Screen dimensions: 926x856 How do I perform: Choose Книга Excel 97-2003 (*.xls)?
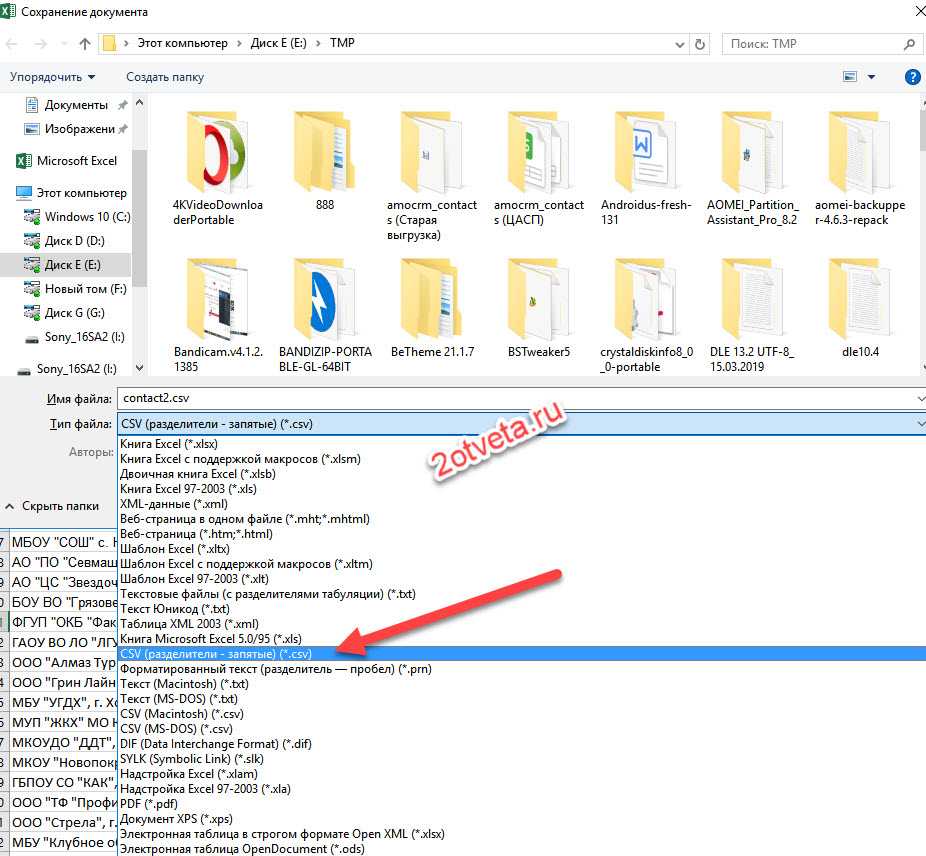coord(522,489)
